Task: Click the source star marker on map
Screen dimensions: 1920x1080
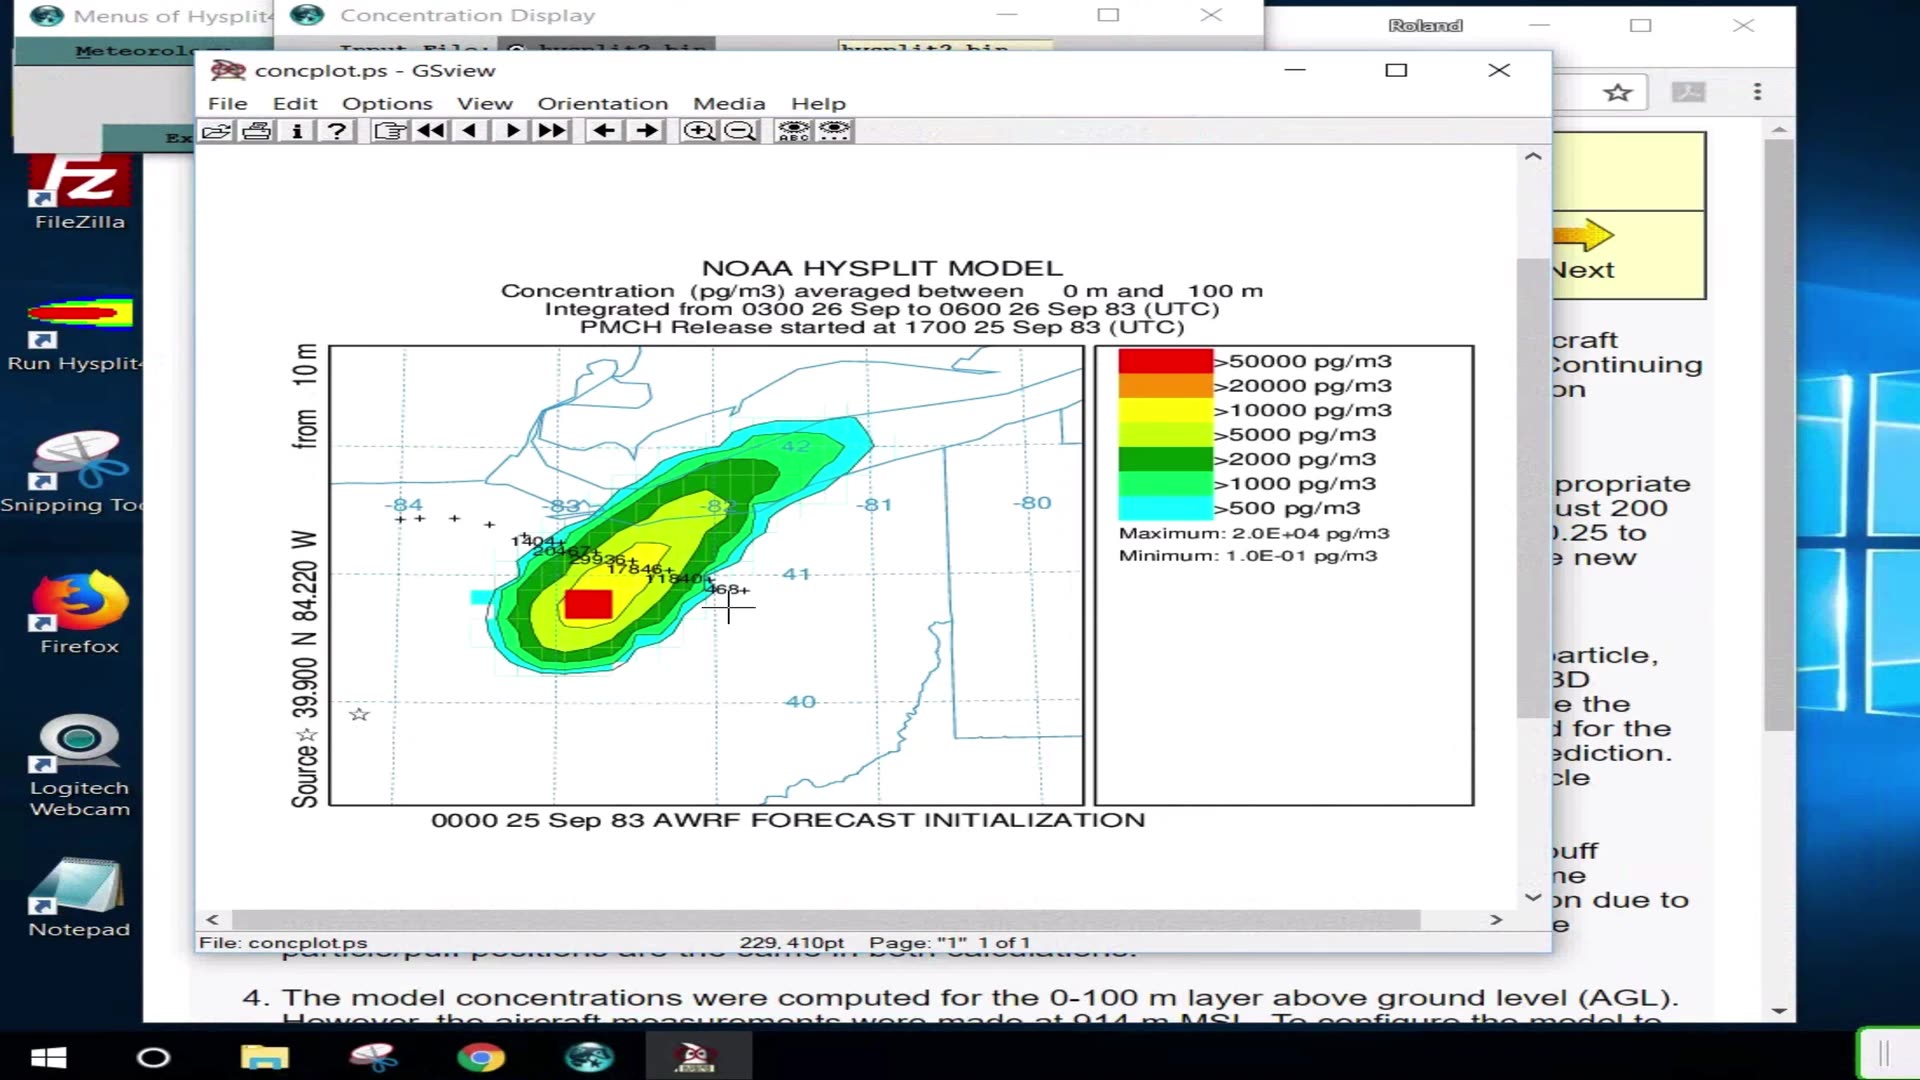Action: pos(359,714)
